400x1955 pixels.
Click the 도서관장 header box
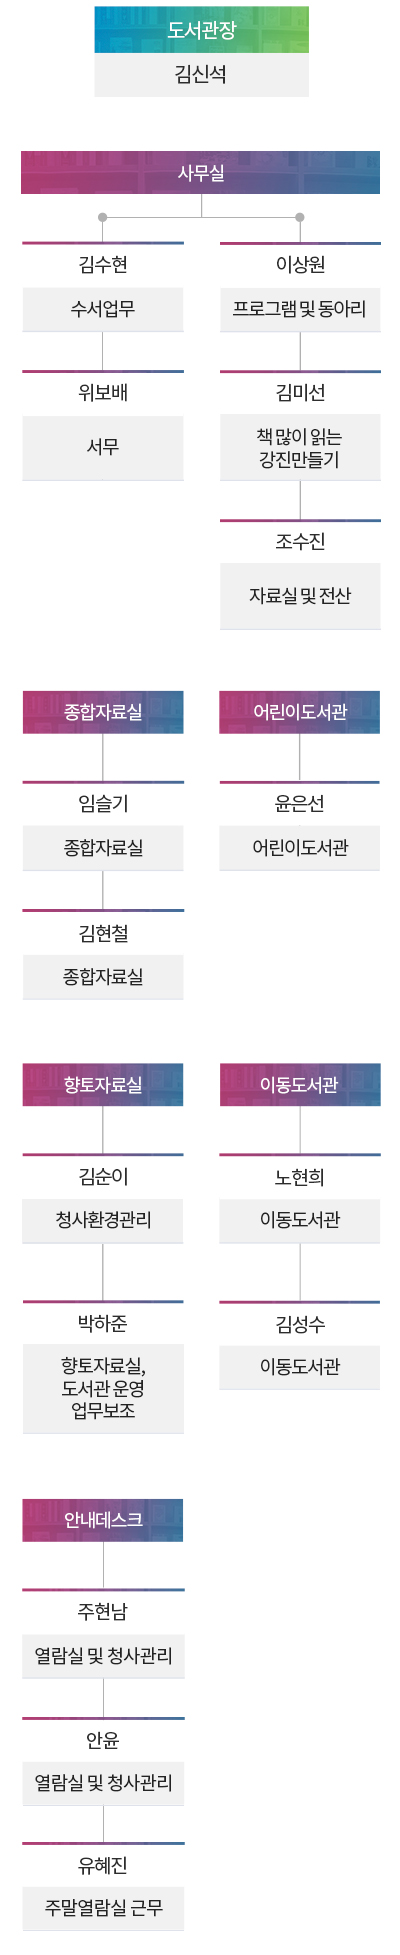(x=201, y=30)
